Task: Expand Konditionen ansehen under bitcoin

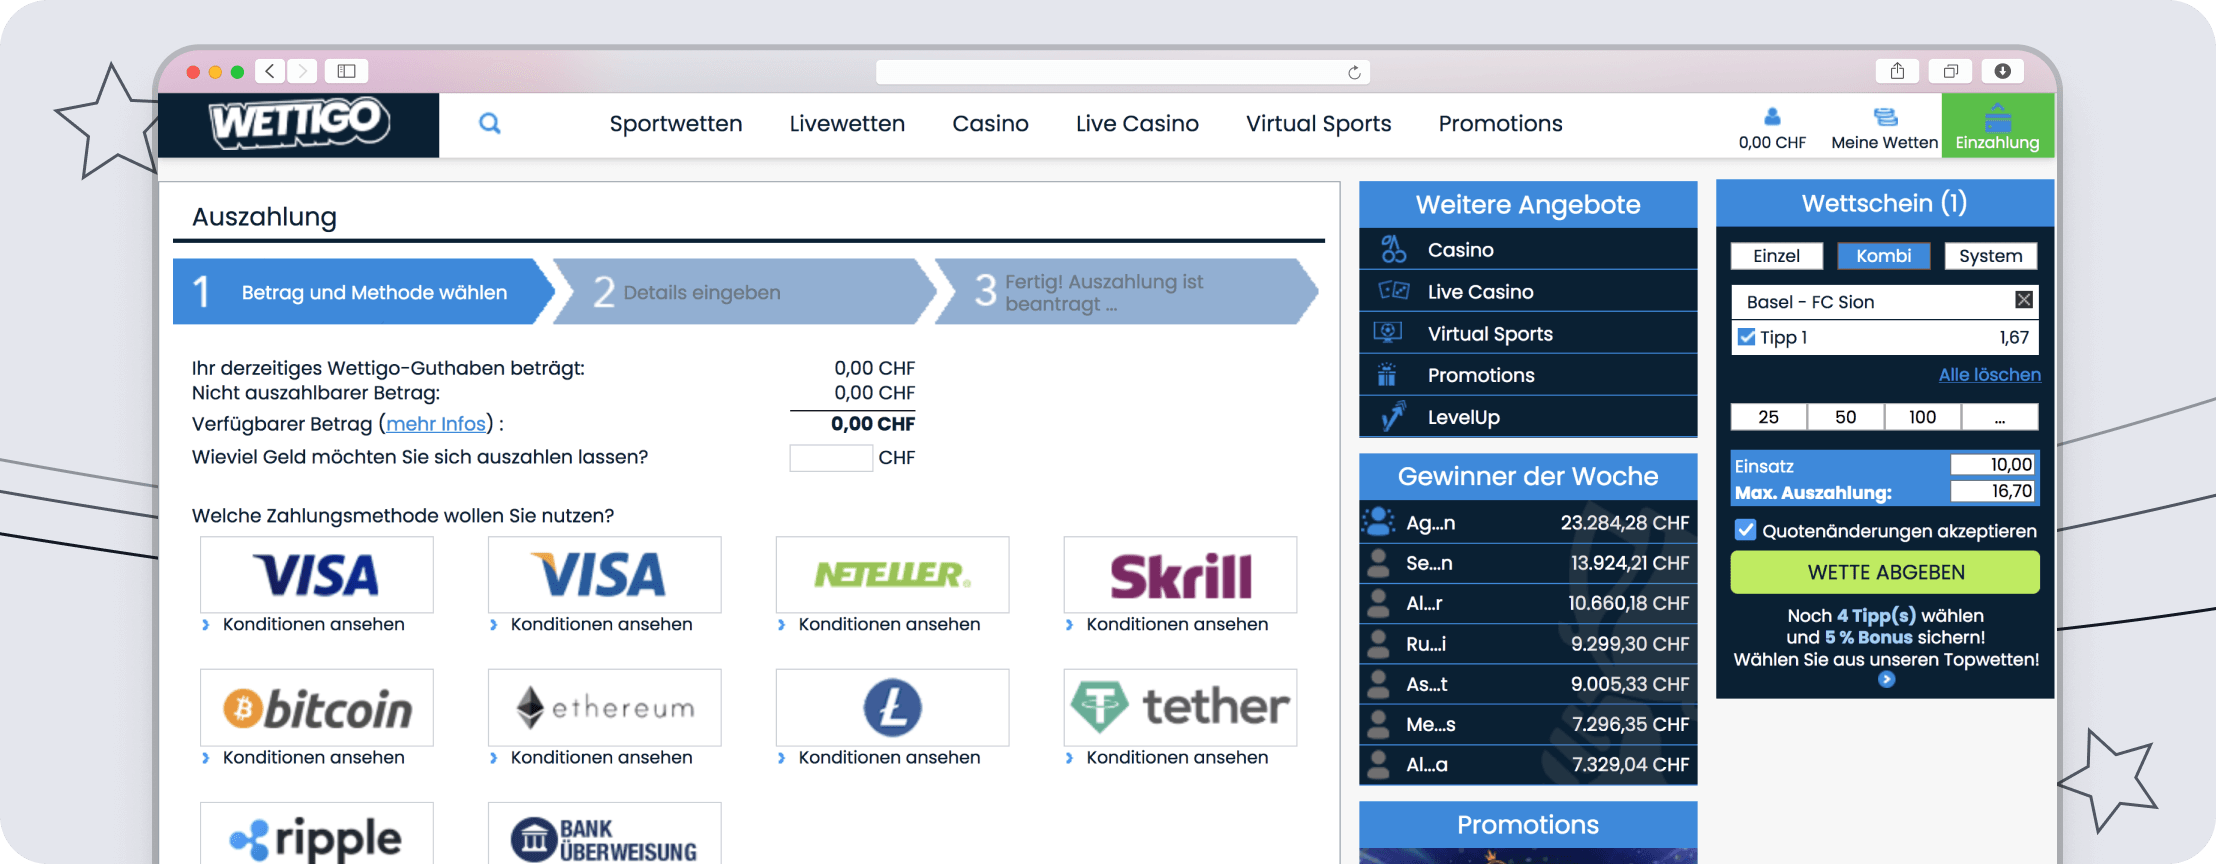Action: pos(313,757)
